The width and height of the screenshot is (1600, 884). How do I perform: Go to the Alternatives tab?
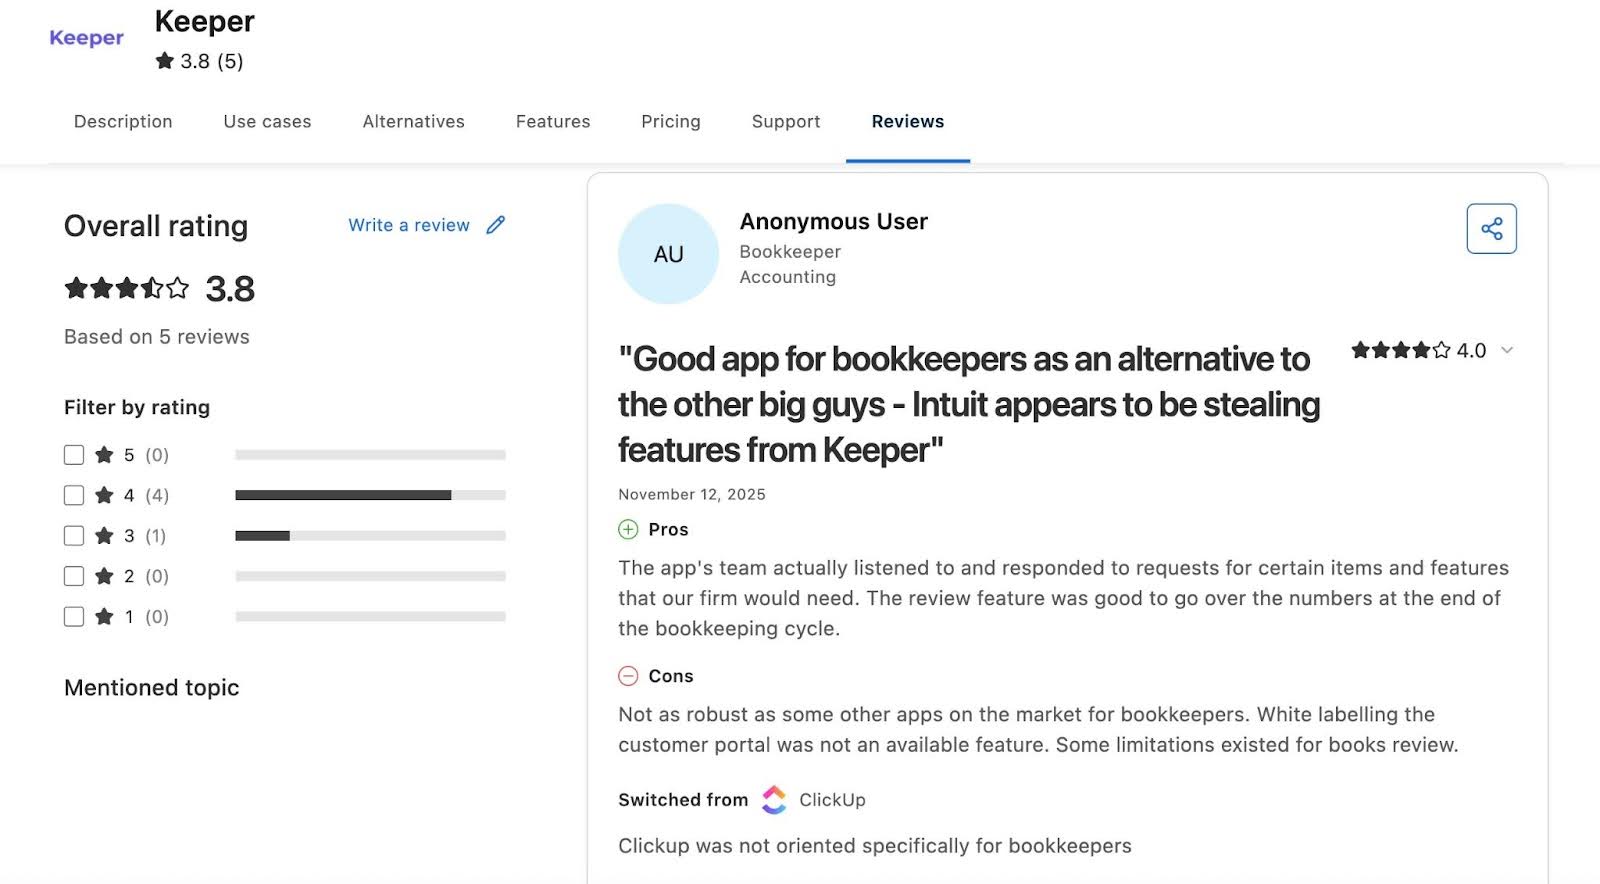(413, 121)
